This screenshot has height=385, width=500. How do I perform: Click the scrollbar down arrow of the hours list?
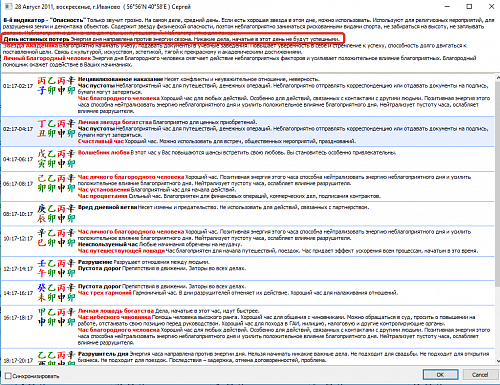tap(498, 361)
